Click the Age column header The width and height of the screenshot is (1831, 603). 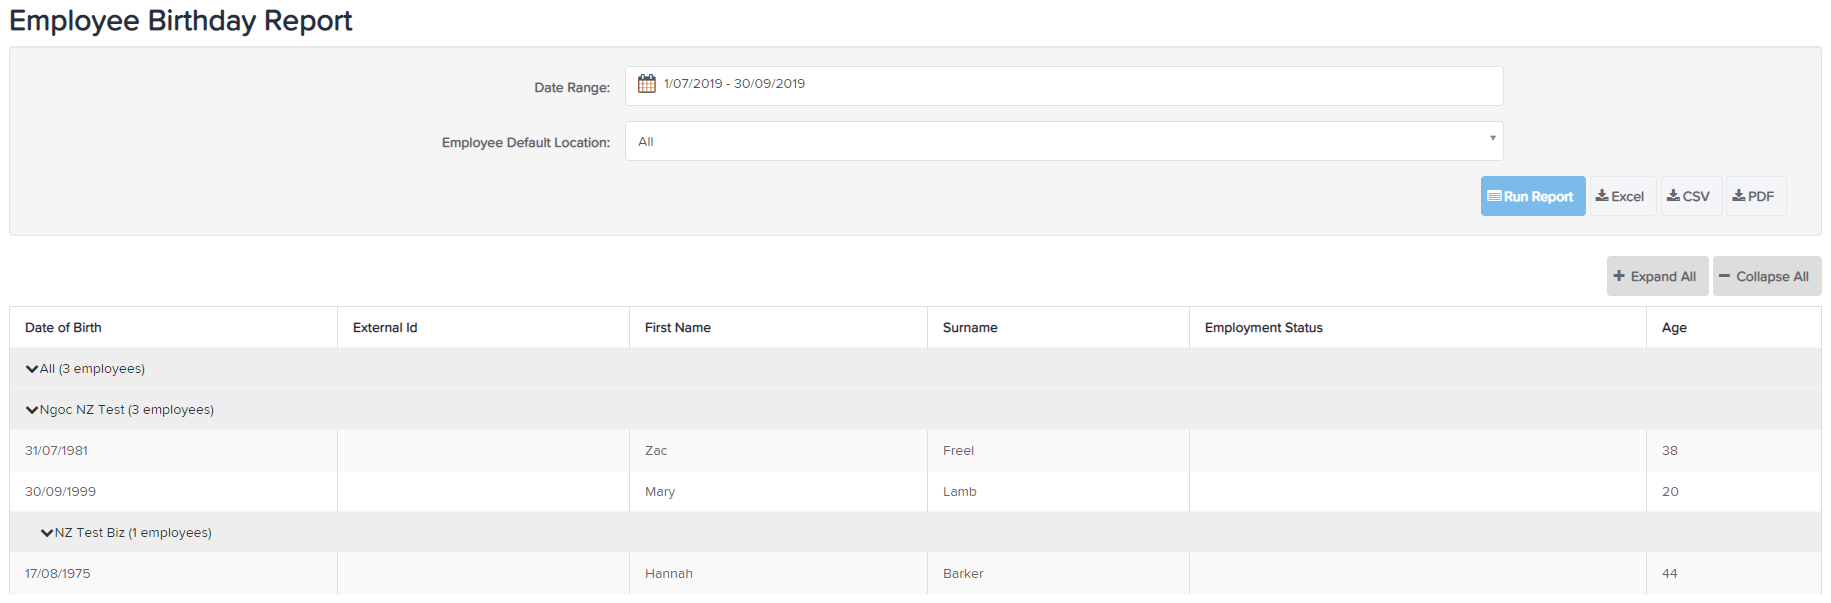[x=1674, y=327]
